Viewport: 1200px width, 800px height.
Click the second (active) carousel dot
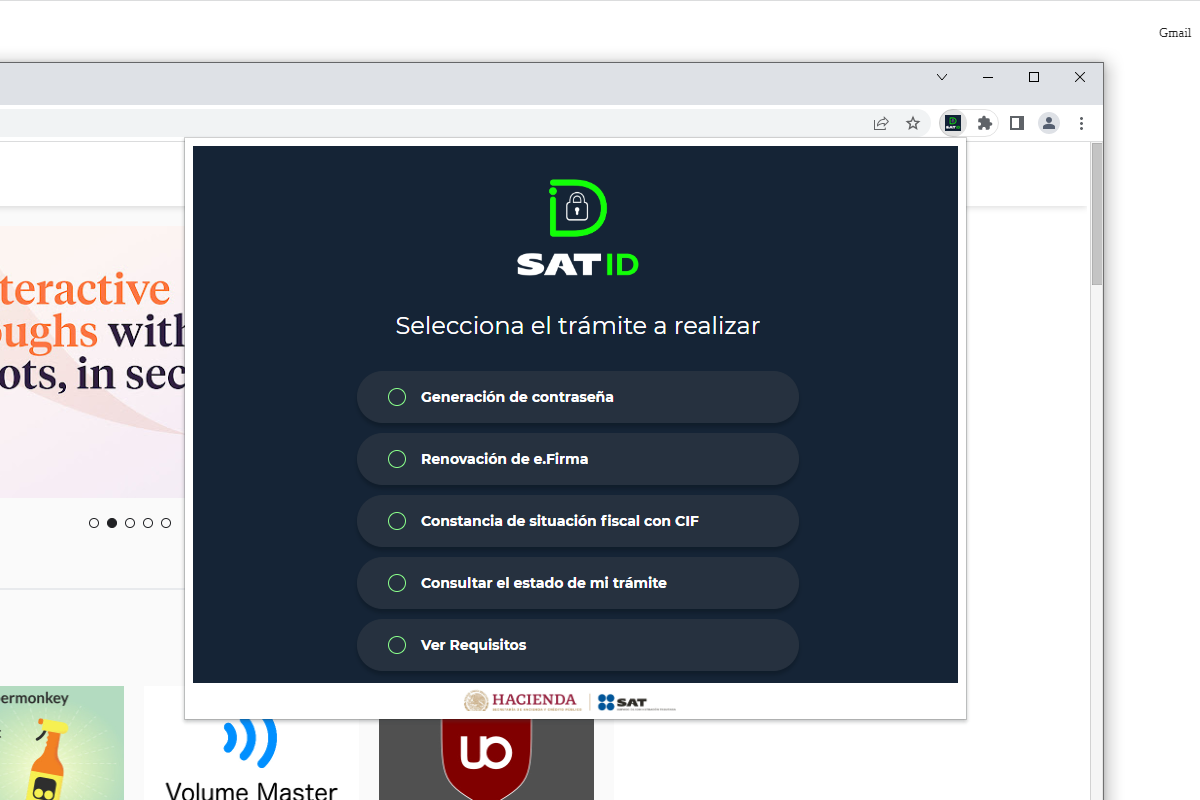(112, 523)
